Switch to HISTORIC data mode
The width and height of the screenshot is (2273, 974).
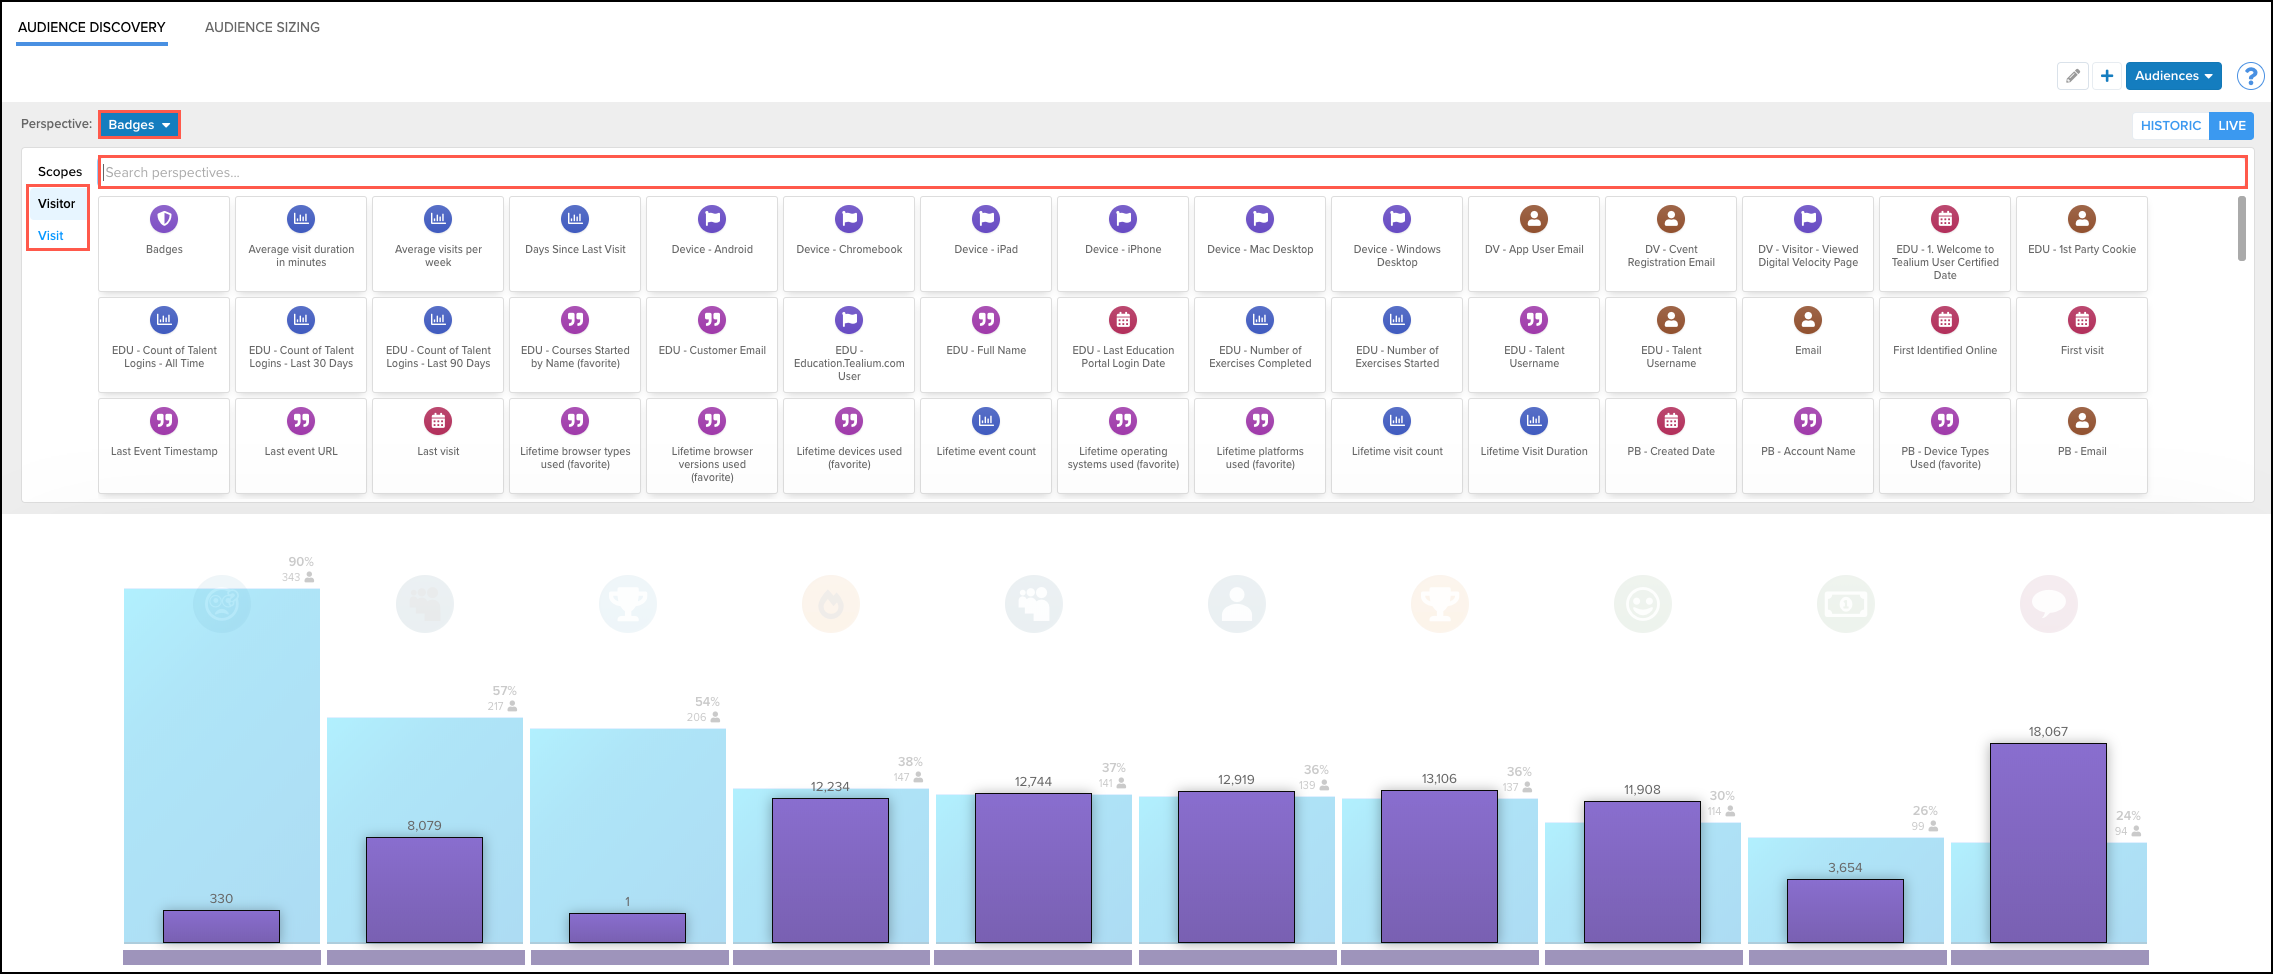[x=2170, y=125]
